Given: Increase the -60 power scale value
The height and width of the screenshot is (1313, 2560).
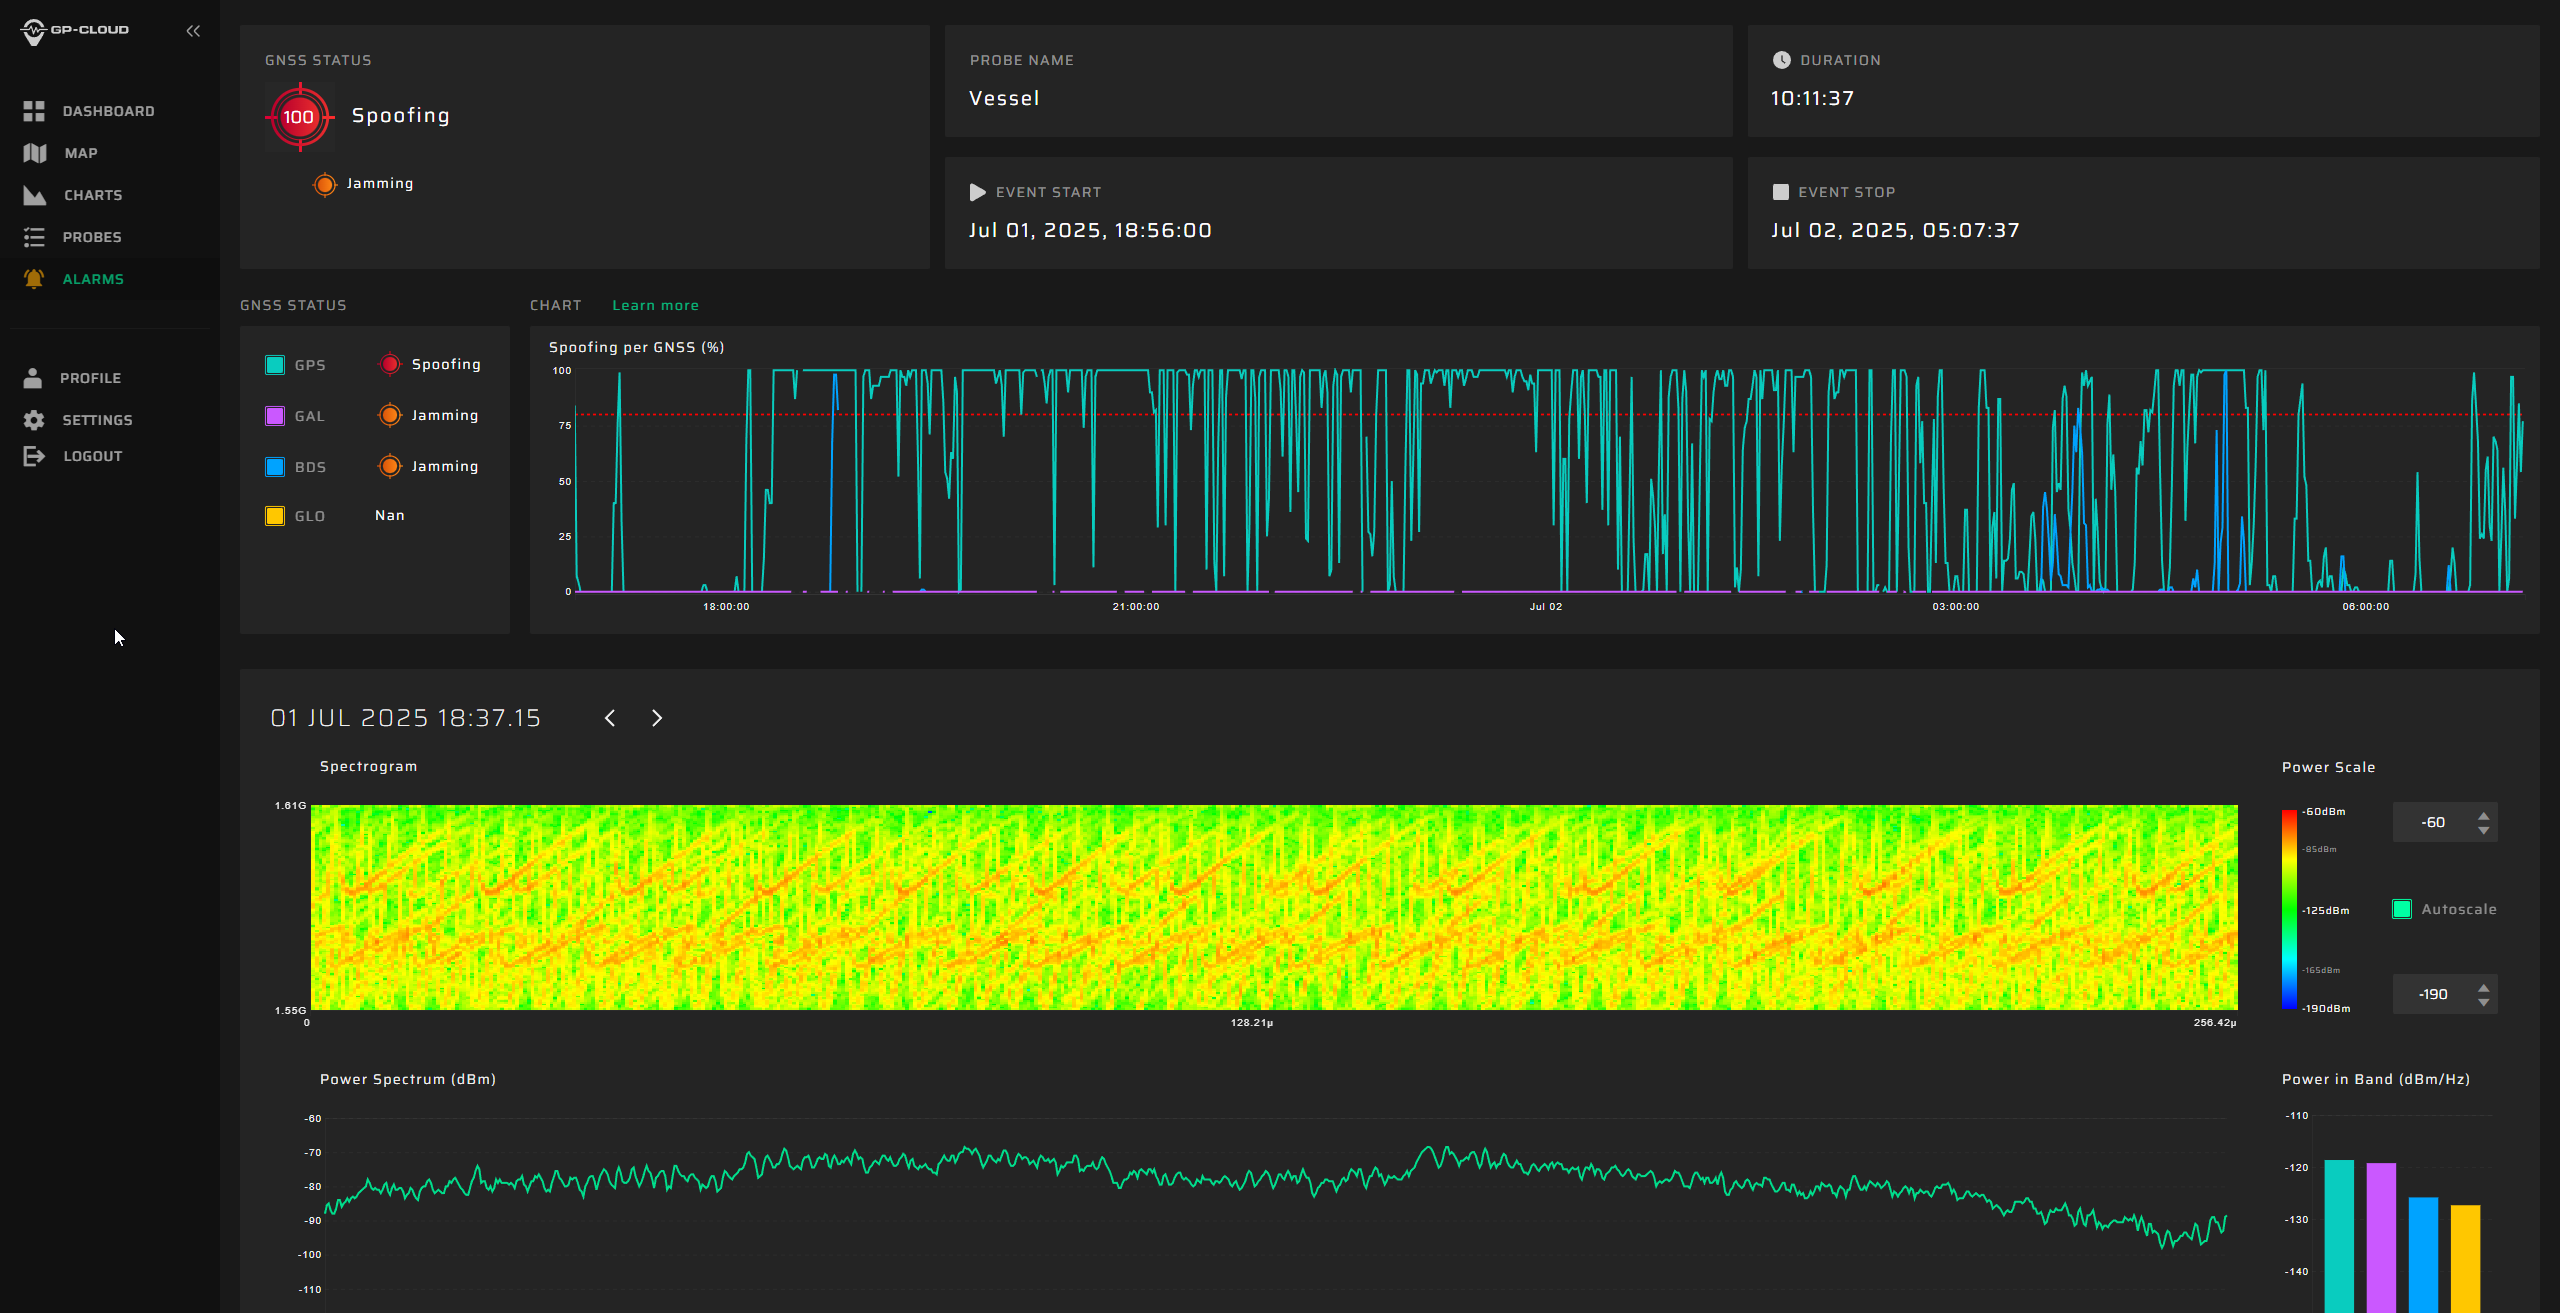Looking at the screenshot, I should pos(2484,816).
